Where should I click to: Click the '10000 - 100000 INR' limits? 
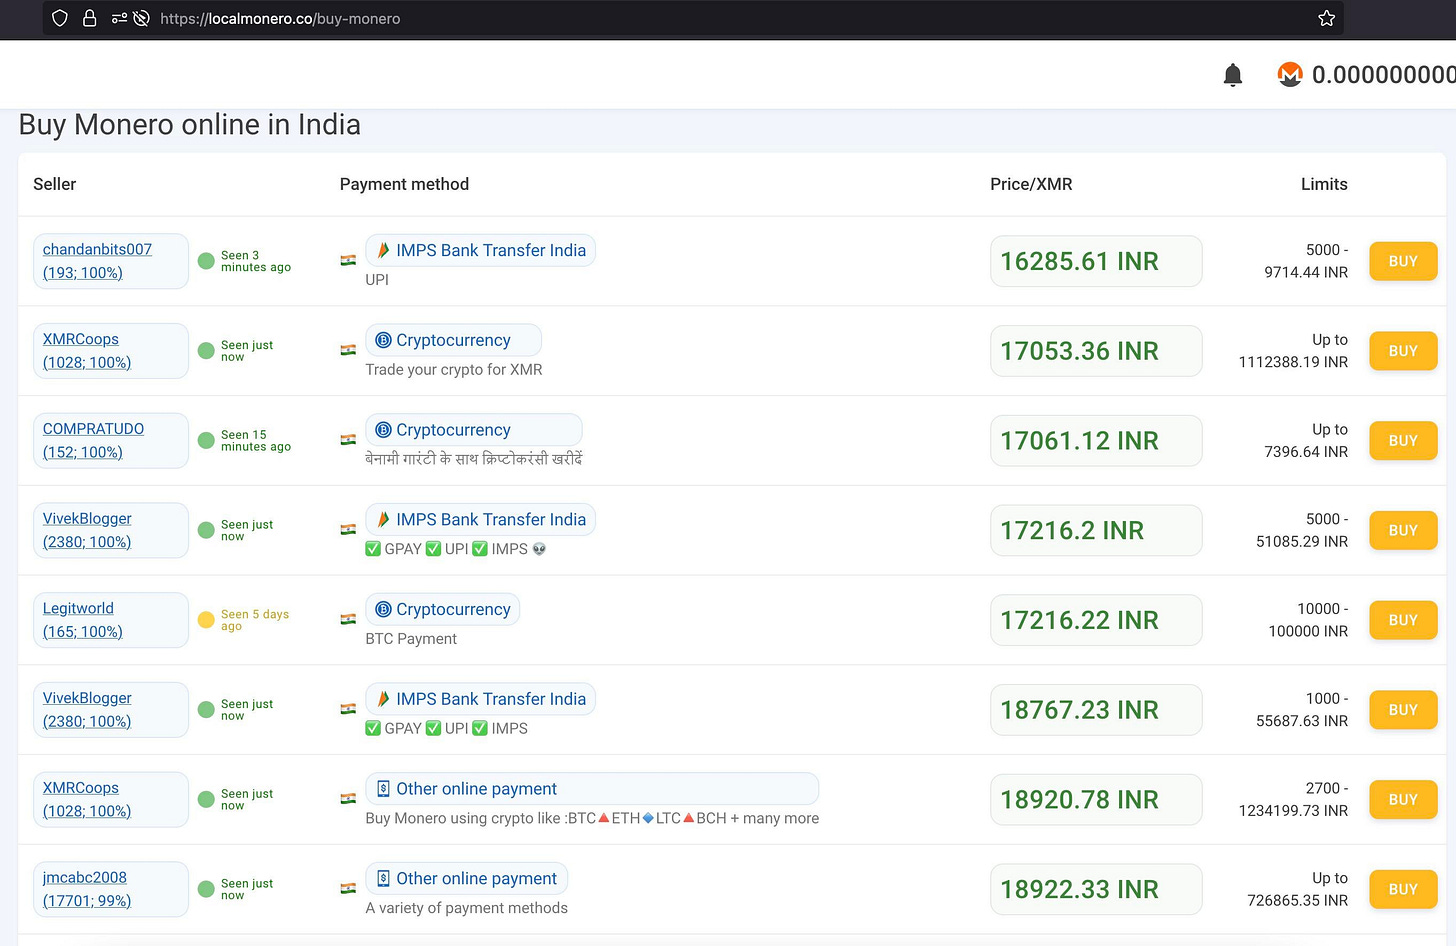[x=1308, y=620]
